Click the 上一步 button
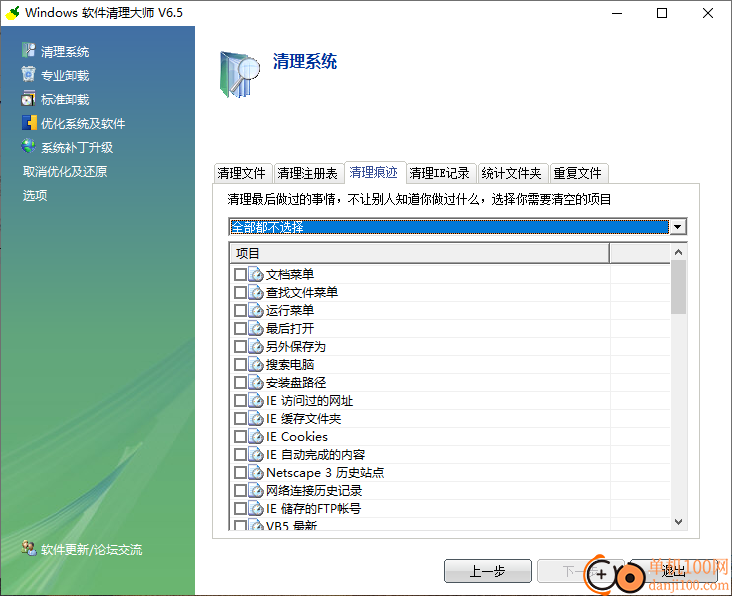Image resolution: width=732 pixels, height=596 pixels. point(487,571)
